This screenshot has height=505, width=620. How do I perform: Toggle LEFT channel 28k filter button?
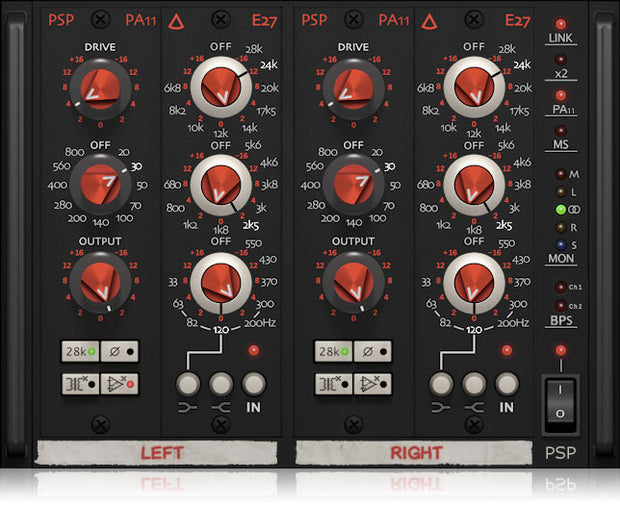80,351
